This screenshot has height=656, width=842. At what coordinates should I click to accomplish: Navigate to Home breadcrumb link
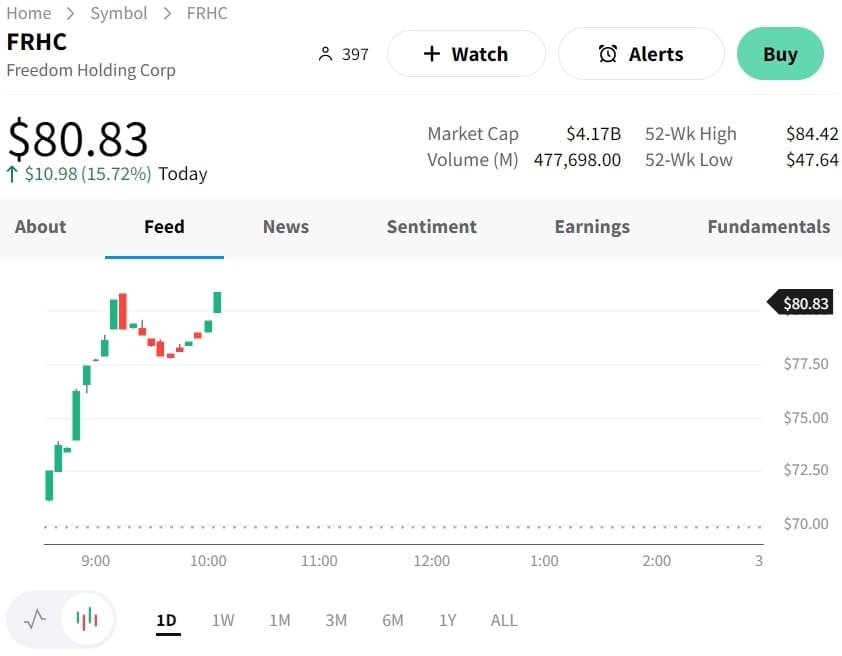pyautogui.click(x=29, y=13)
